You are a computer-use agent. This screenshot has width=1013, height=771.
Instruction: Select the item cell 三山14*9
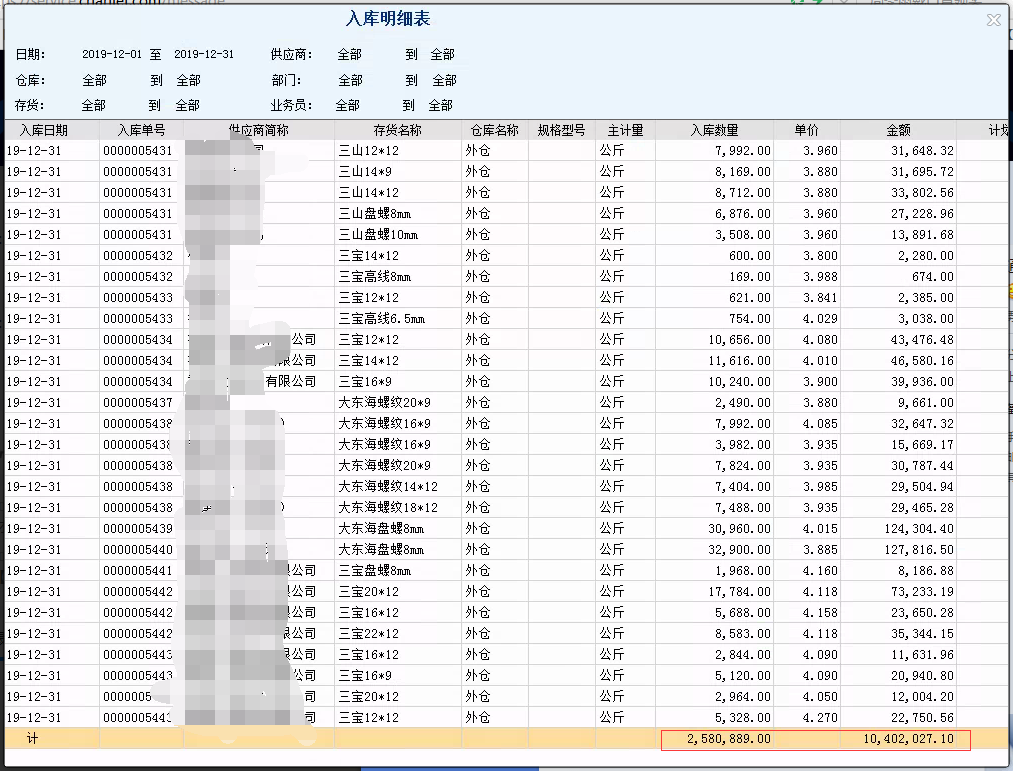(365, 172)
